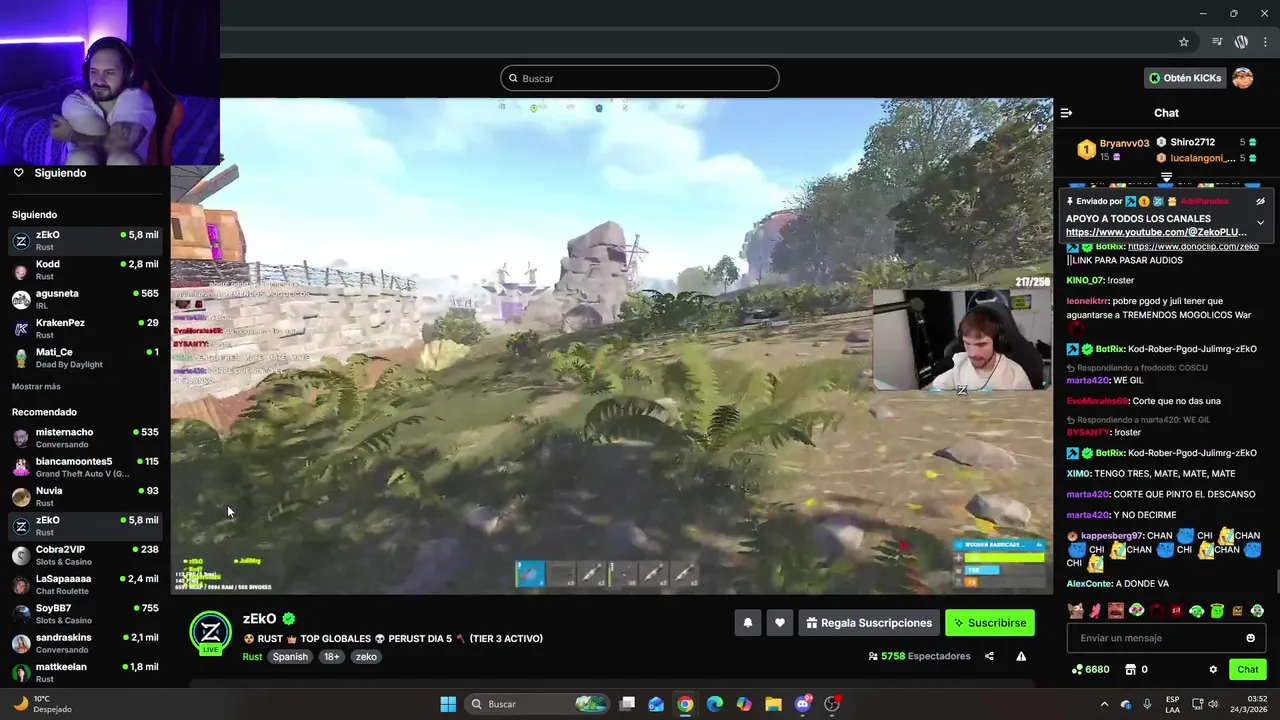Open the user profile avatar menu
Screen dimensions: 1280x720
pyautogui.click(x=1243, y=78)
